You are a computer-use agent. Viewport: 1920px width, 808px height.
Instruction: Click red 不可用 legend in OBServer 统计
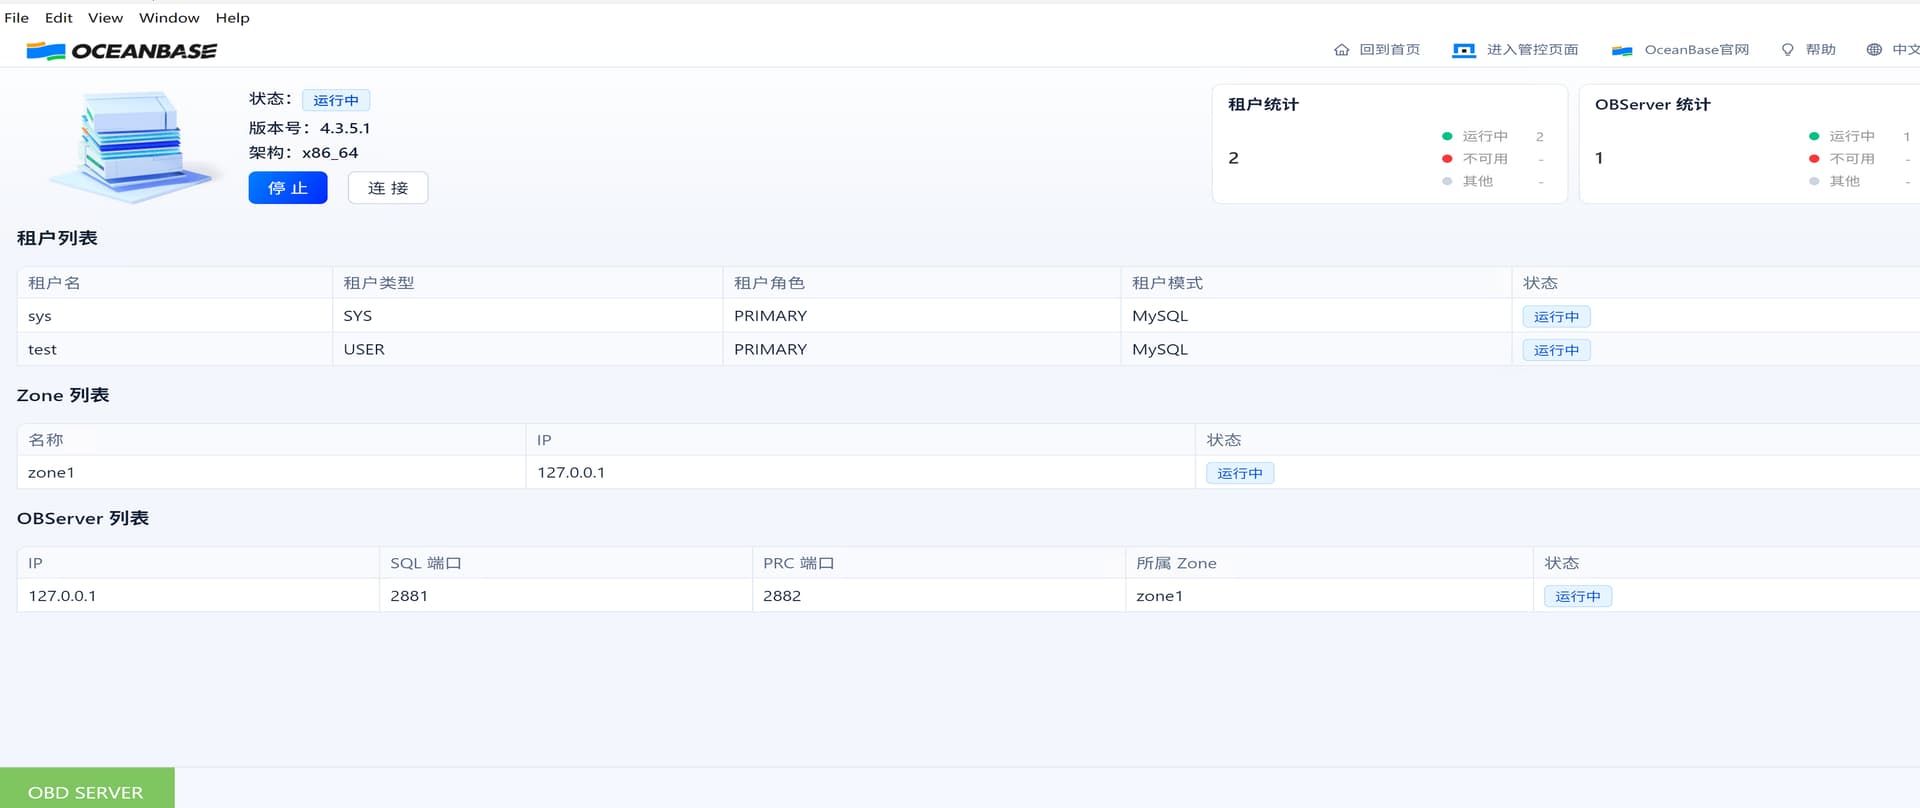(x=1843, y=159)
